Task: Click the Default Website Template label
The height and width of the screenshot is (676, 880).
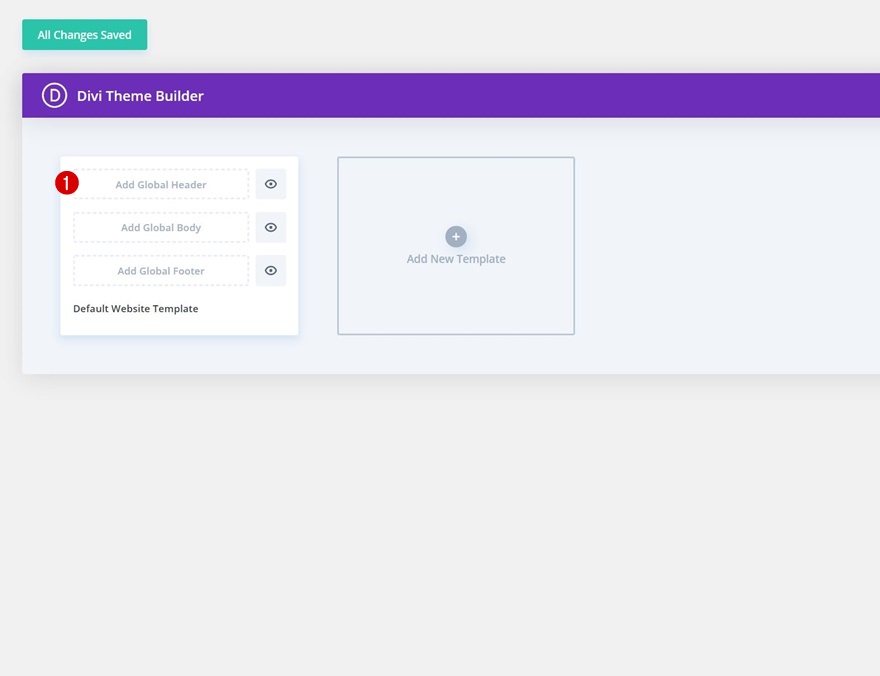Action: pyautogui.click(x=136, y=309)
